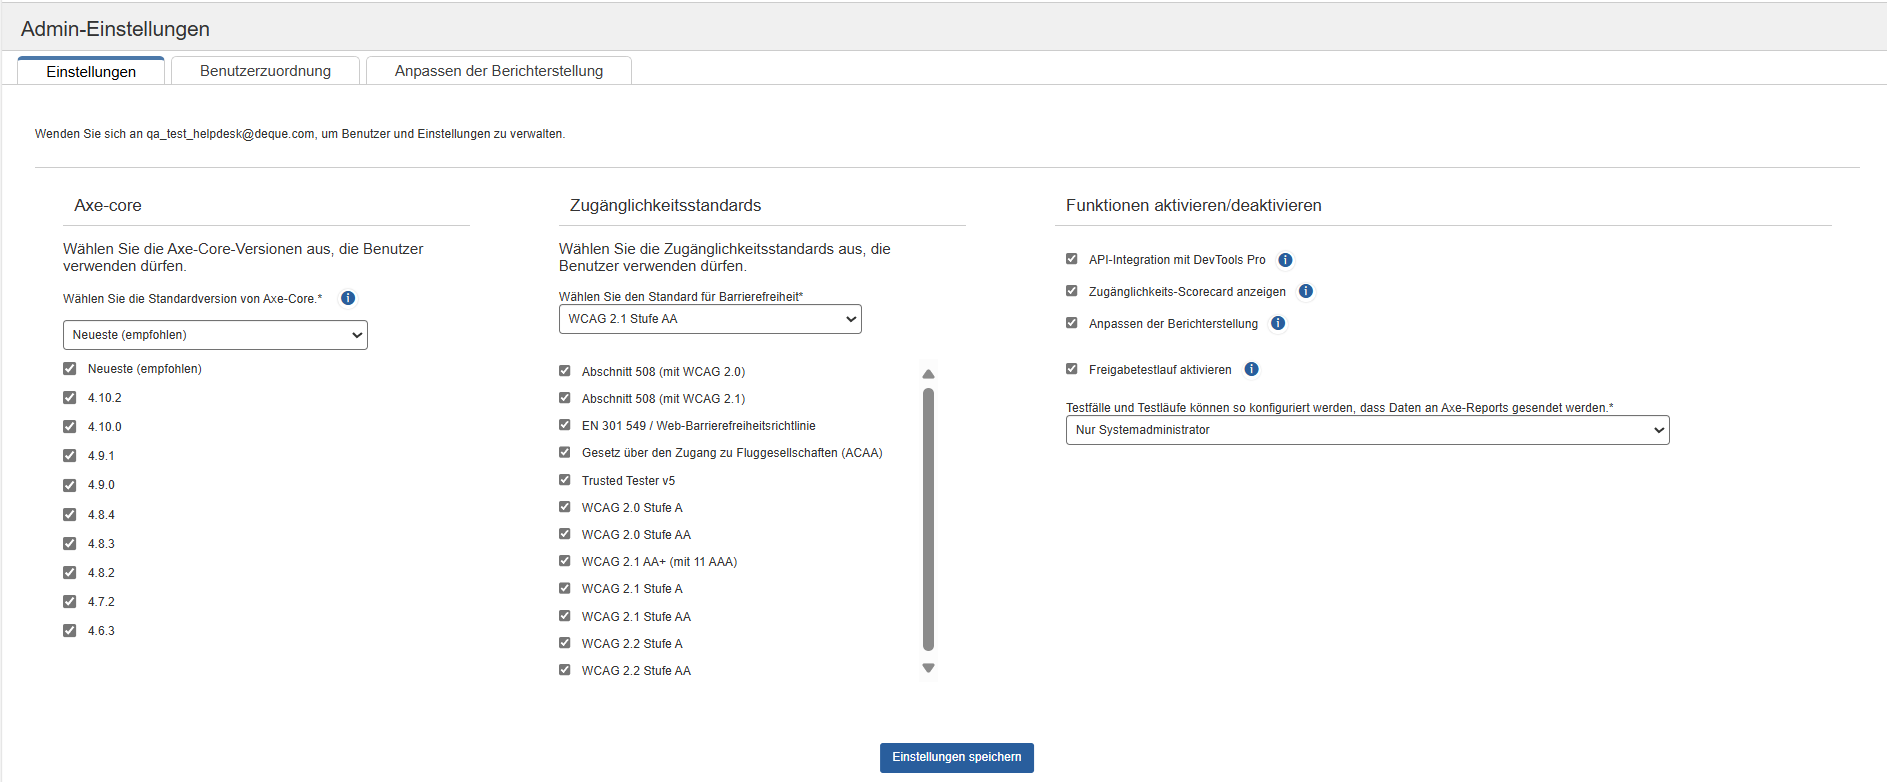1887x782 pixels.
Task: Click the Einstellungen speichern button
Action: (x=956, y=757)
